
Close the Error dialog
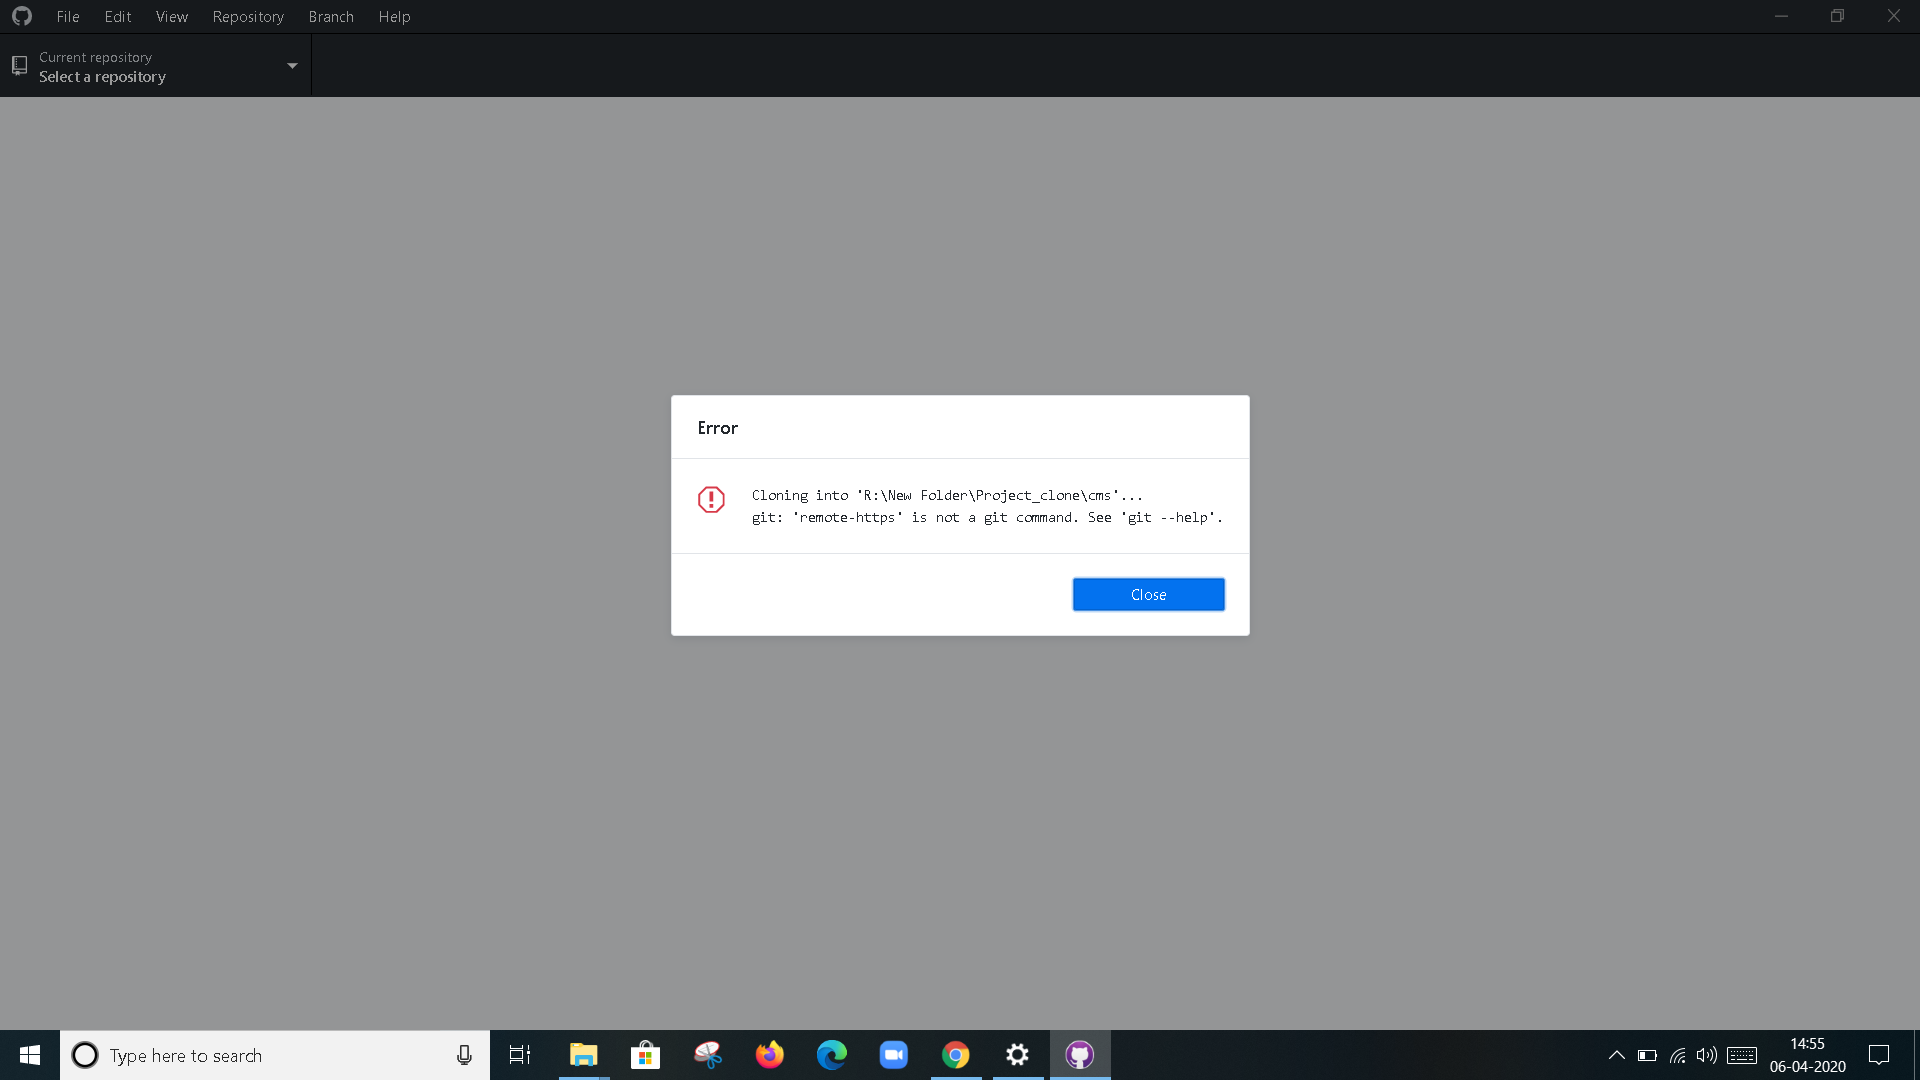click(1148, 594)
